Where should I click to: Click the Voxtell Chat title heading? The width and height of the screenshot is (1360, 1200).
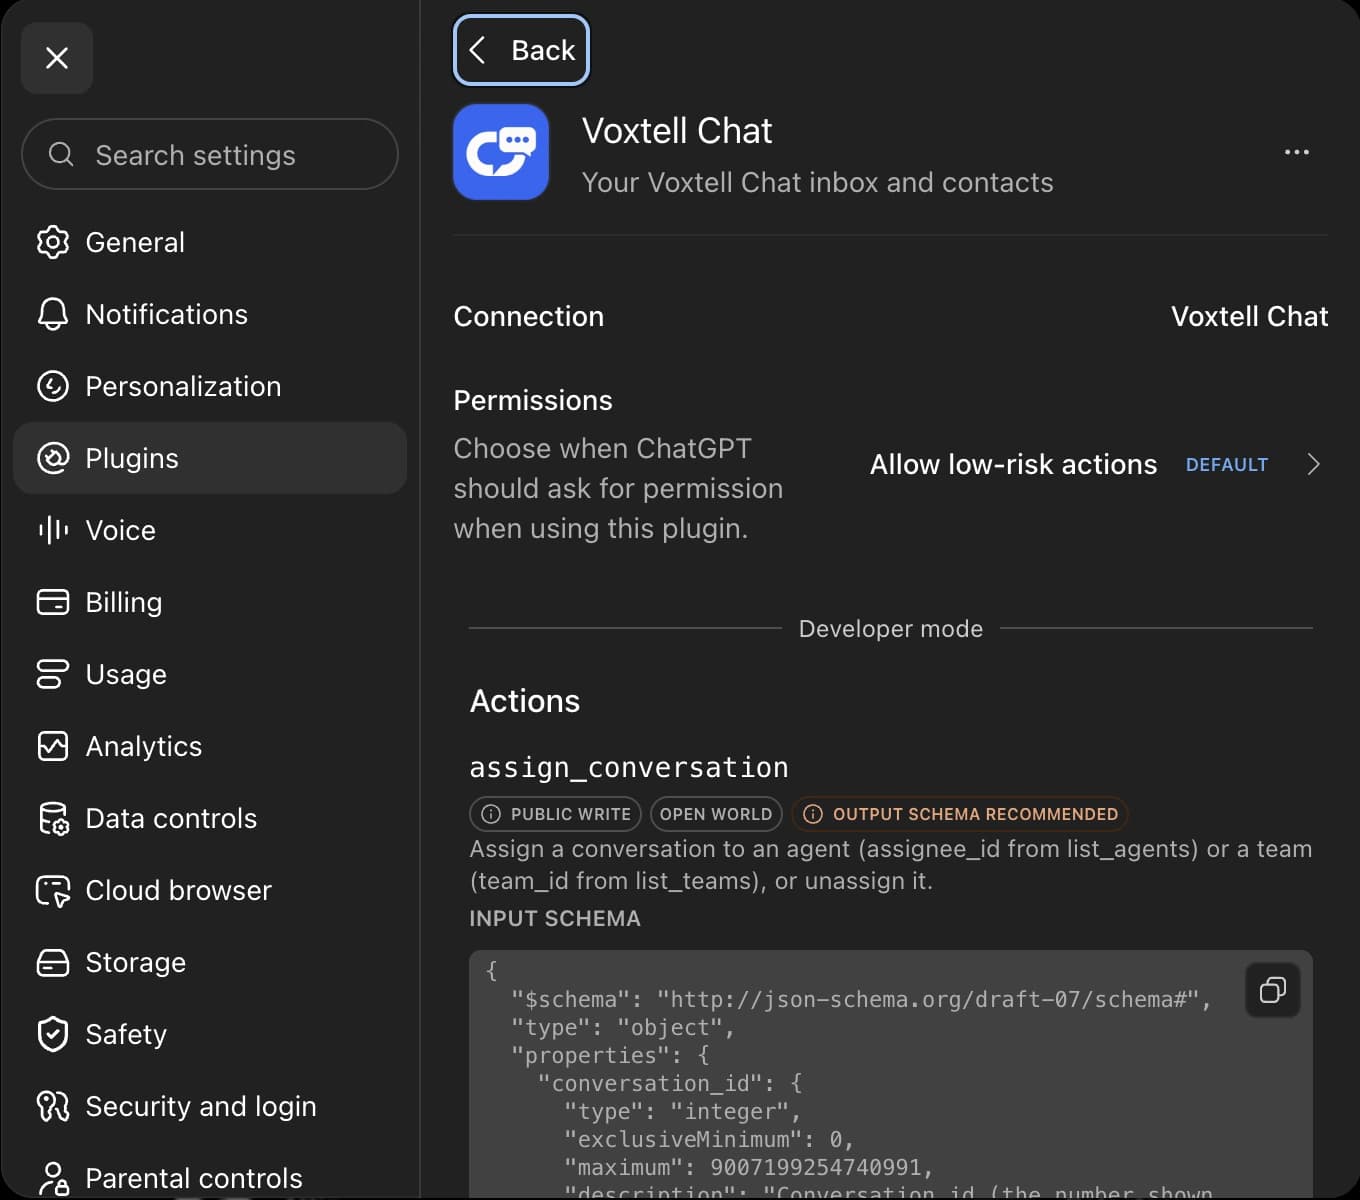[x=677, y=131]
